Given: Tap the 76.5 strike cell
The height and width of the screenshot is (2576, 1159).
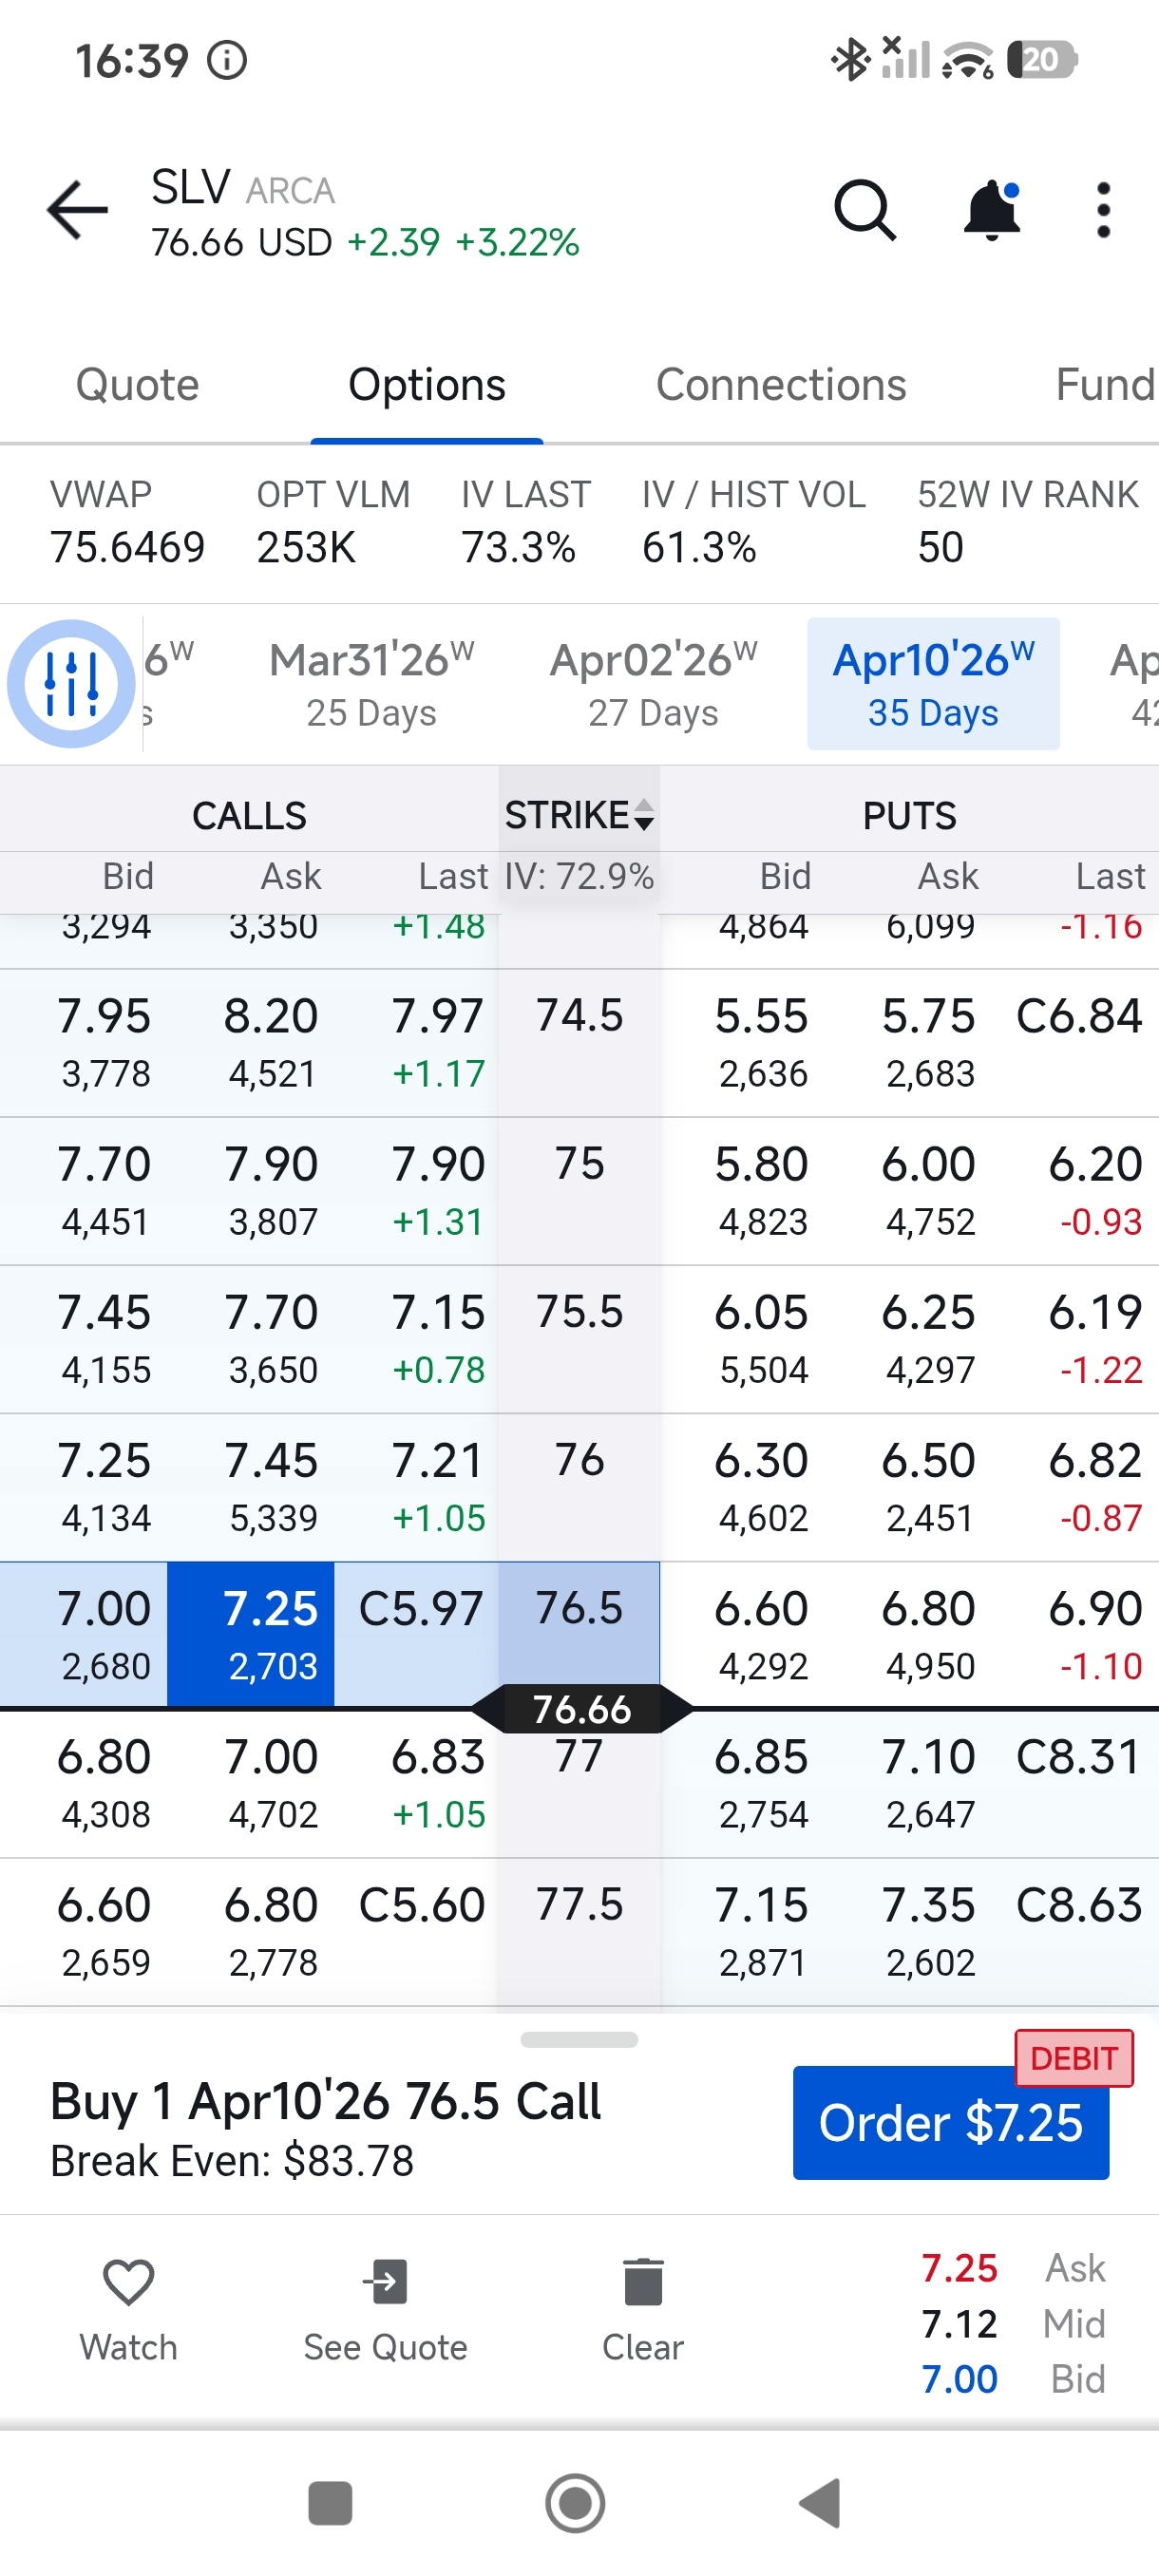Looking at the screenshot, I should 579,1634.
